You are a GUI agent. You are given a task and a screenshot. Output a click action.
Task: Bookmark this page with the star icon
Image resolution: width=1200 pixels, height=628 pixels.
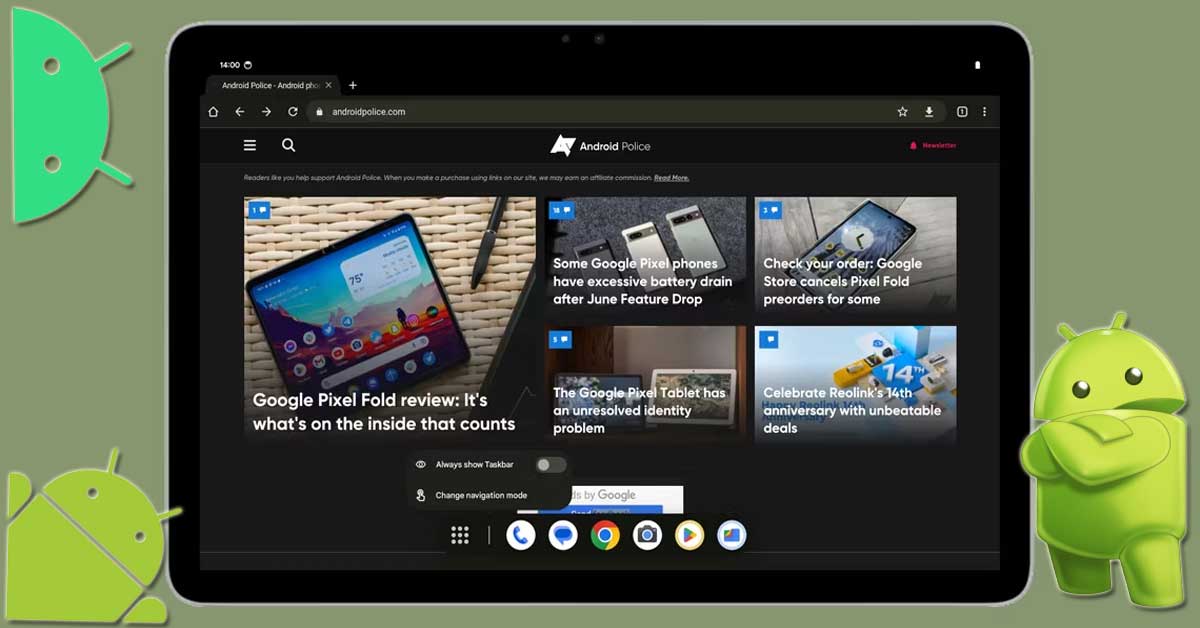click(901, 112)
